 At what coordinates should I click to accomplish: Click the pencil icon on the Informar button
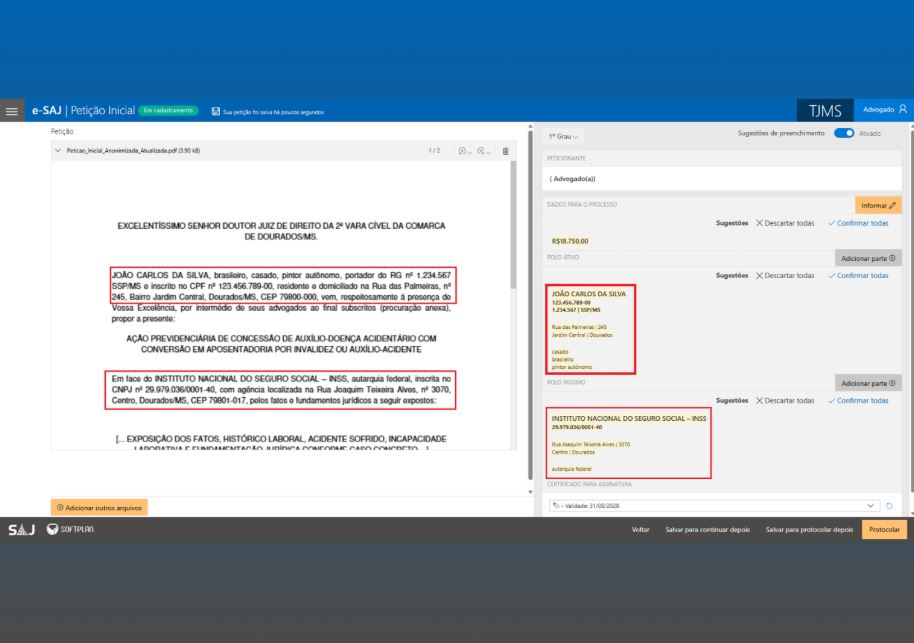pyautogui.click(x=893, y=203)
